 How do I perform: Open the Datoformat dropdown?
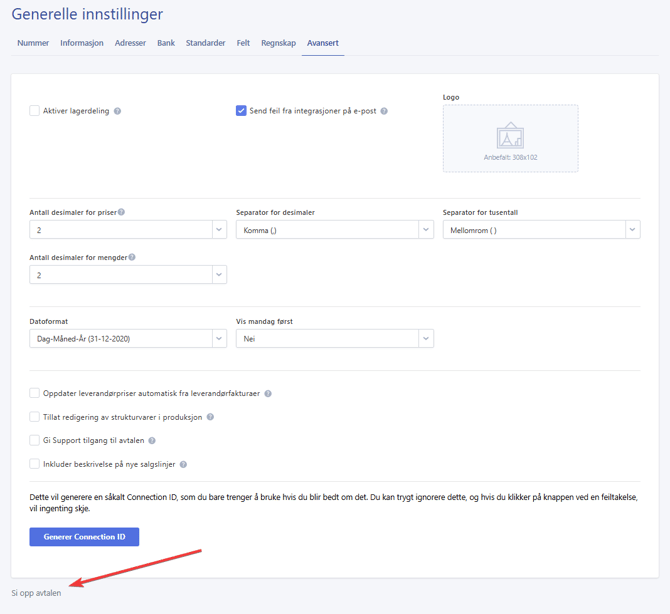coord(128,339)
